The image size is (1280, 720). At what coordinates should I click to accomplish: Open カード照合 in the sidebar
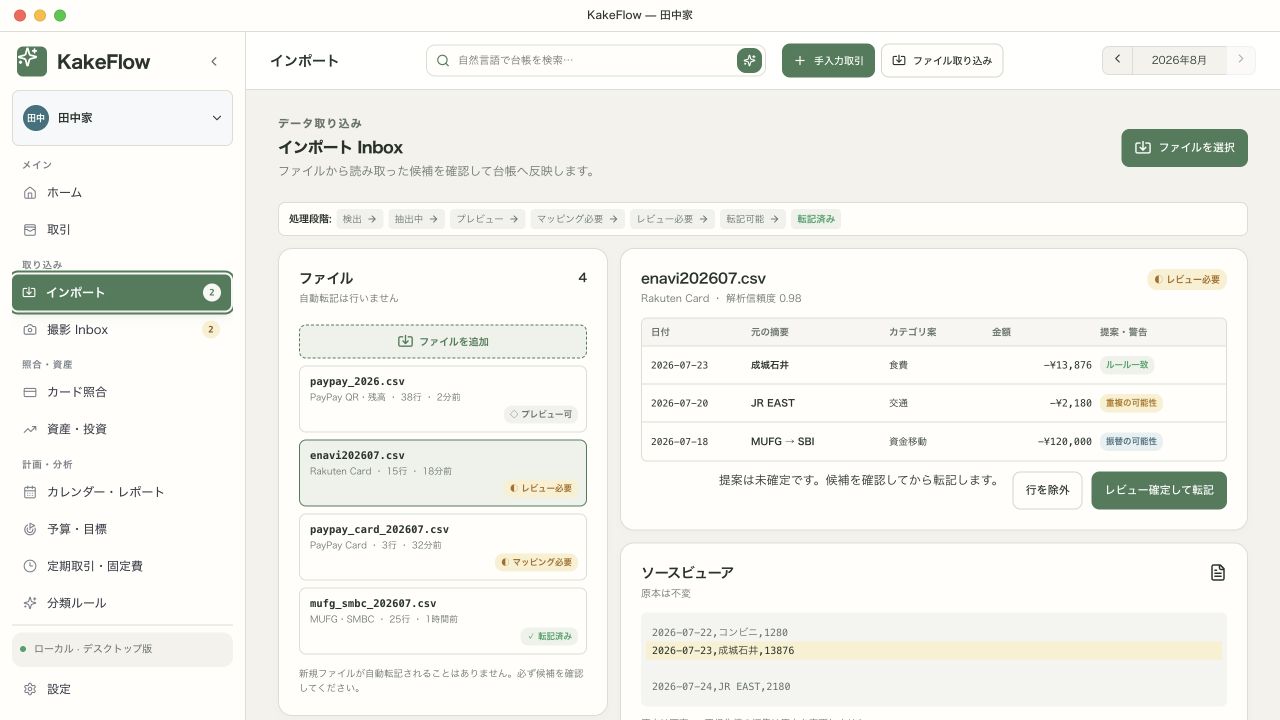(122, 392)
